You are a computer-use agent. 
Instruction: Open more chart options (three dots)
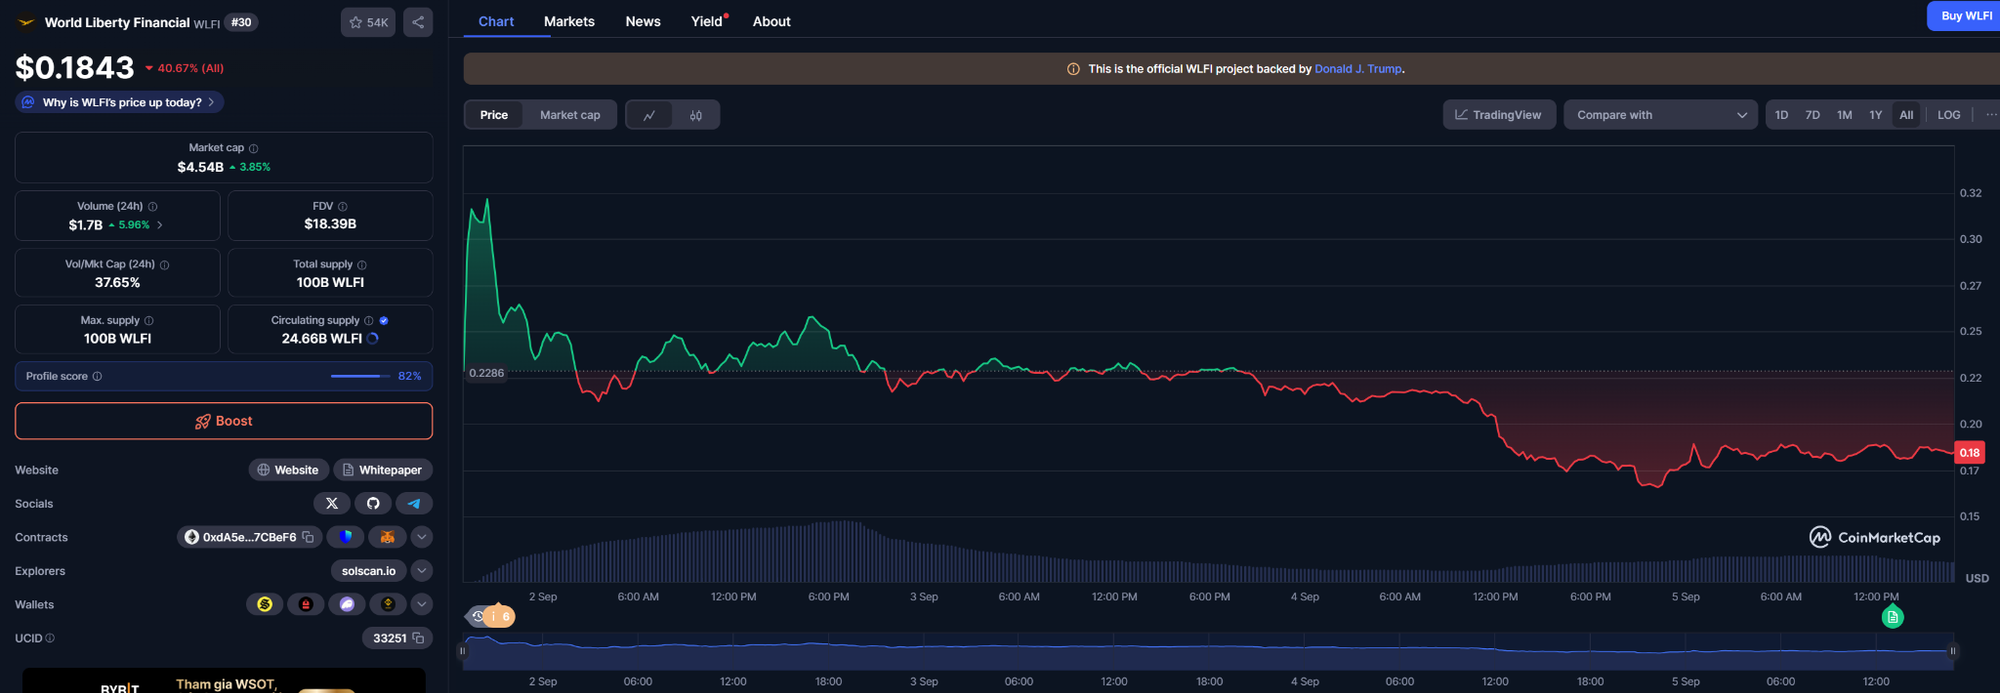coord(1990,115)
